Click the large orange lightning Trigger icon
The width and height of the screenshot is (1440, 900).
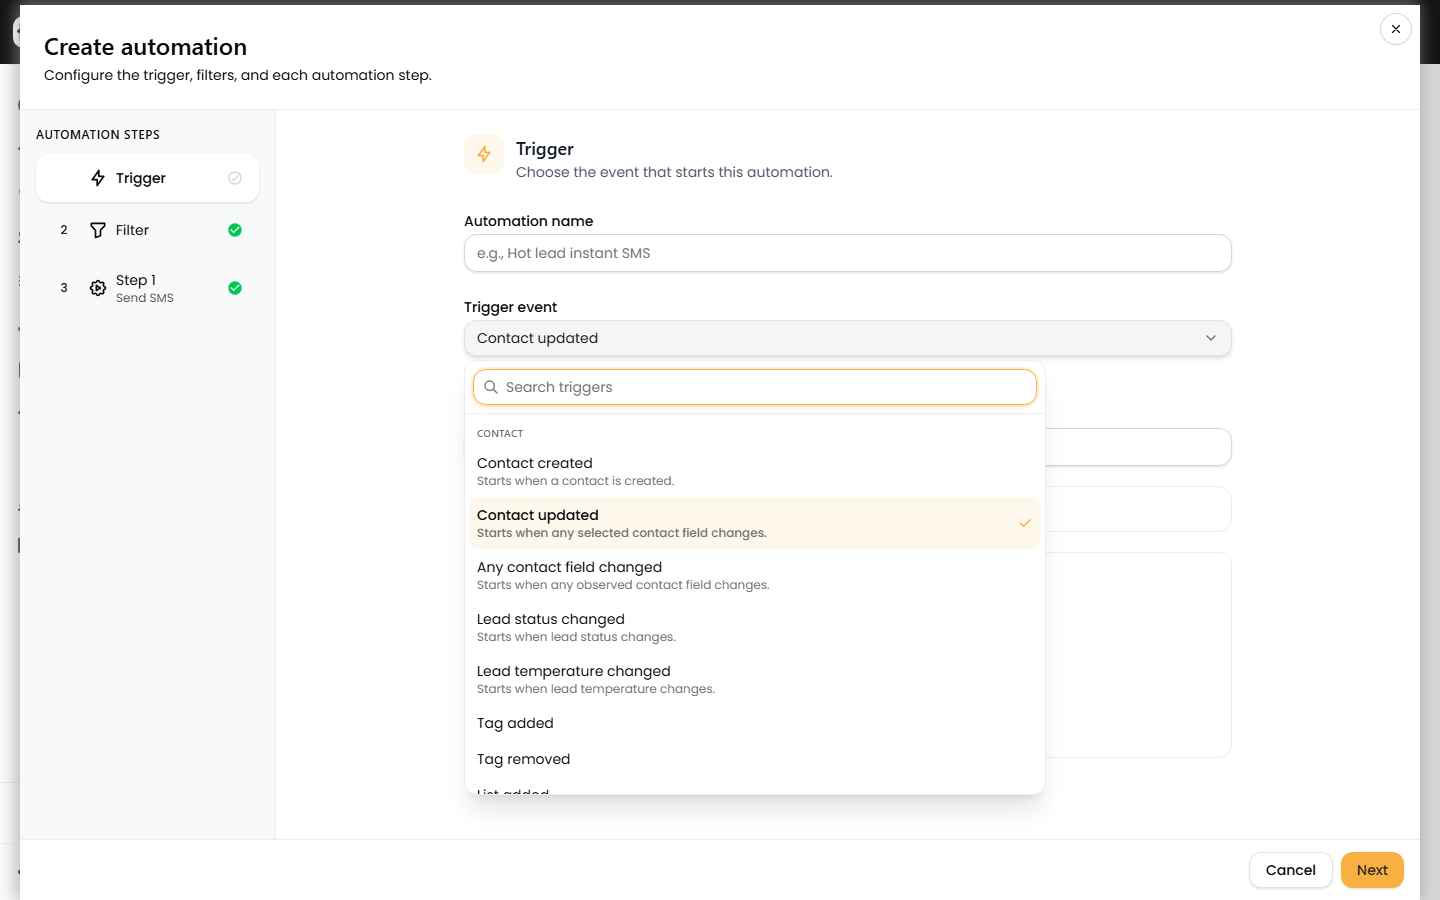click(484, 154)
